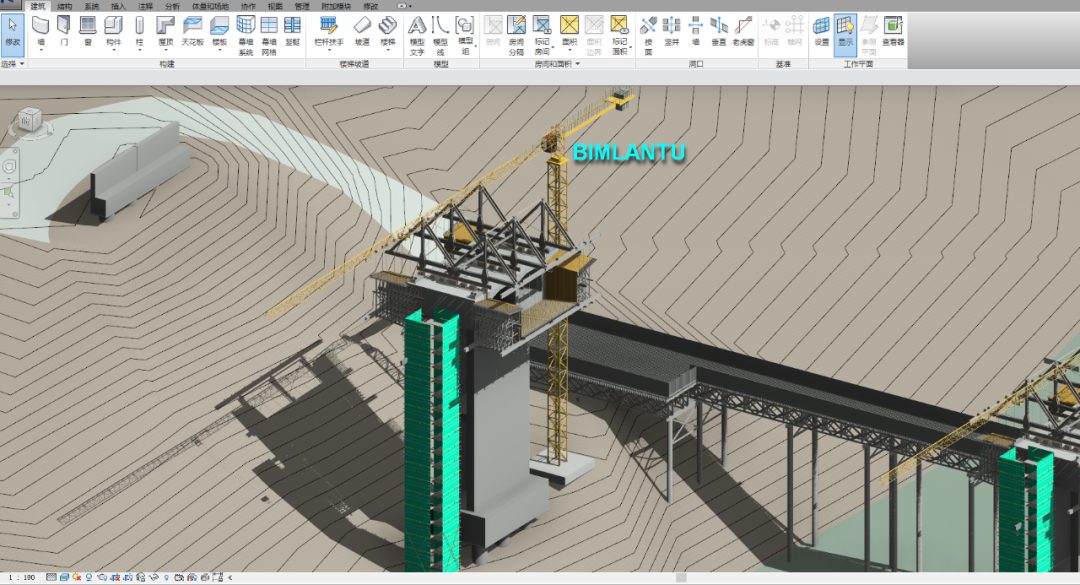
Task: Click the ribbon minimize toggle button
Action: (x=404, y=6)
